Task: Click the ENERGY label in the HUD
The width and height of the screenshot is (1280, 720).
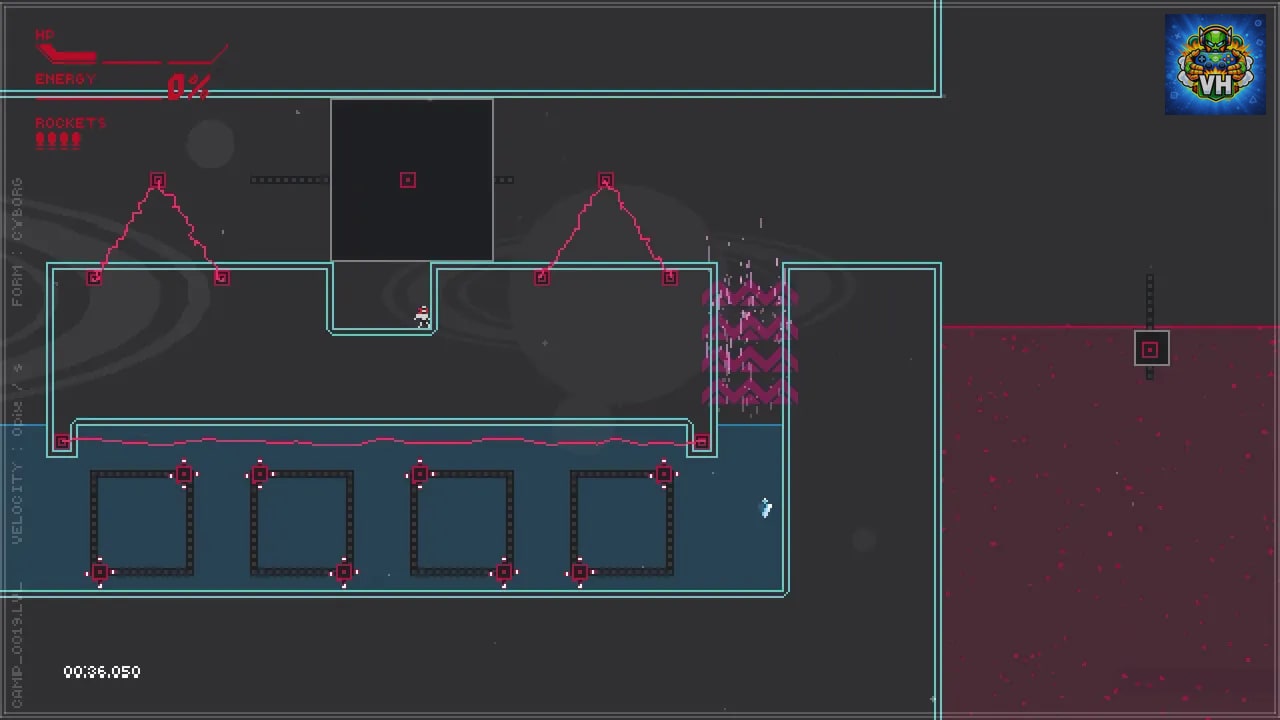Action: pyautogui.click(x=66, y=79)
